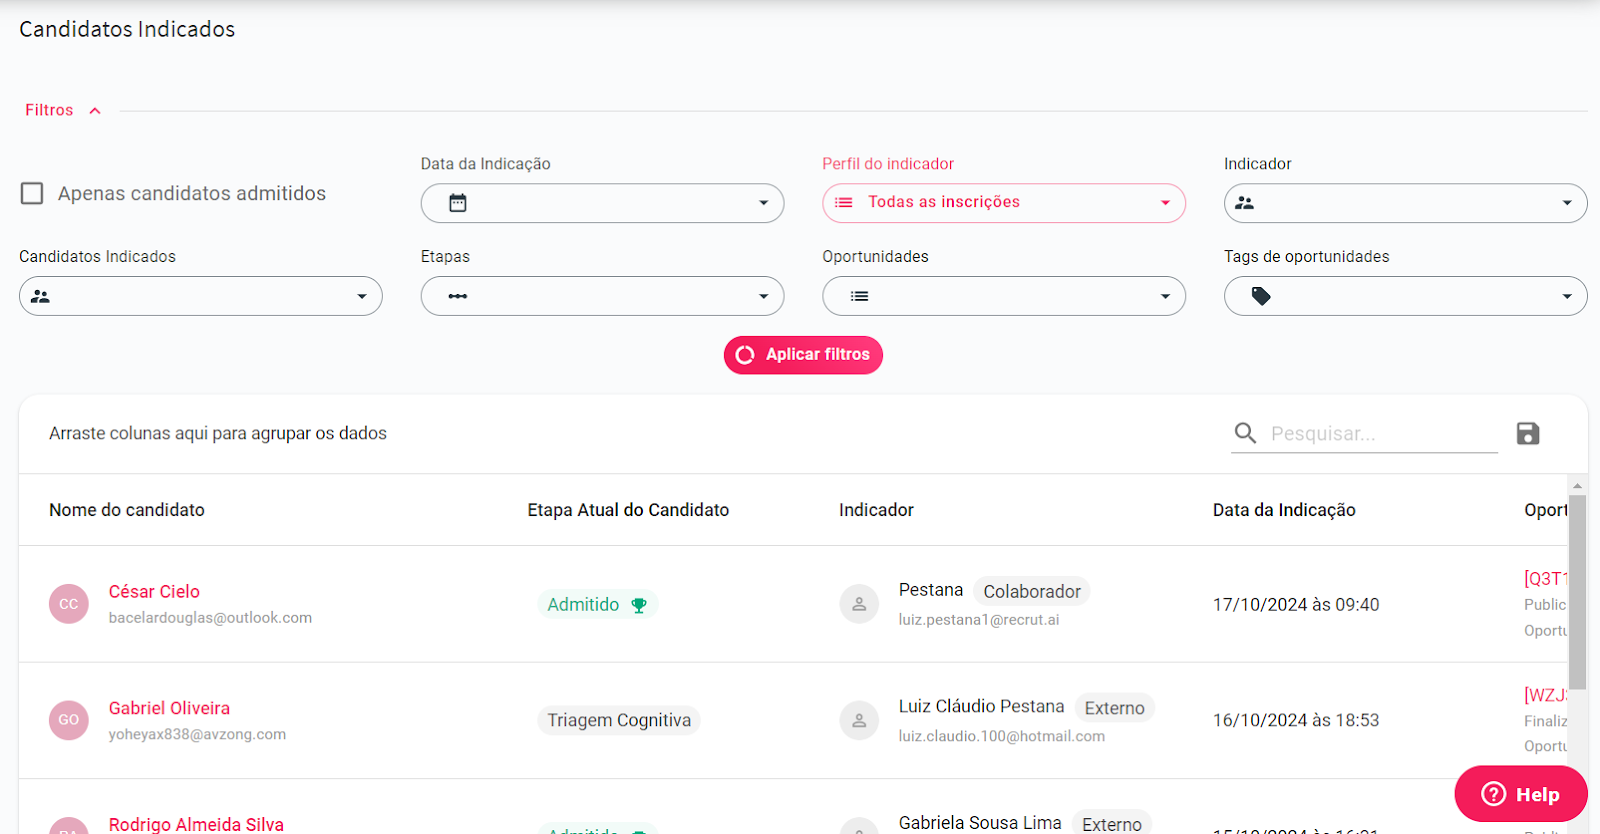Click the magnifying glass search icon
Screen dimensions: 1600x834
point(1245,433)
